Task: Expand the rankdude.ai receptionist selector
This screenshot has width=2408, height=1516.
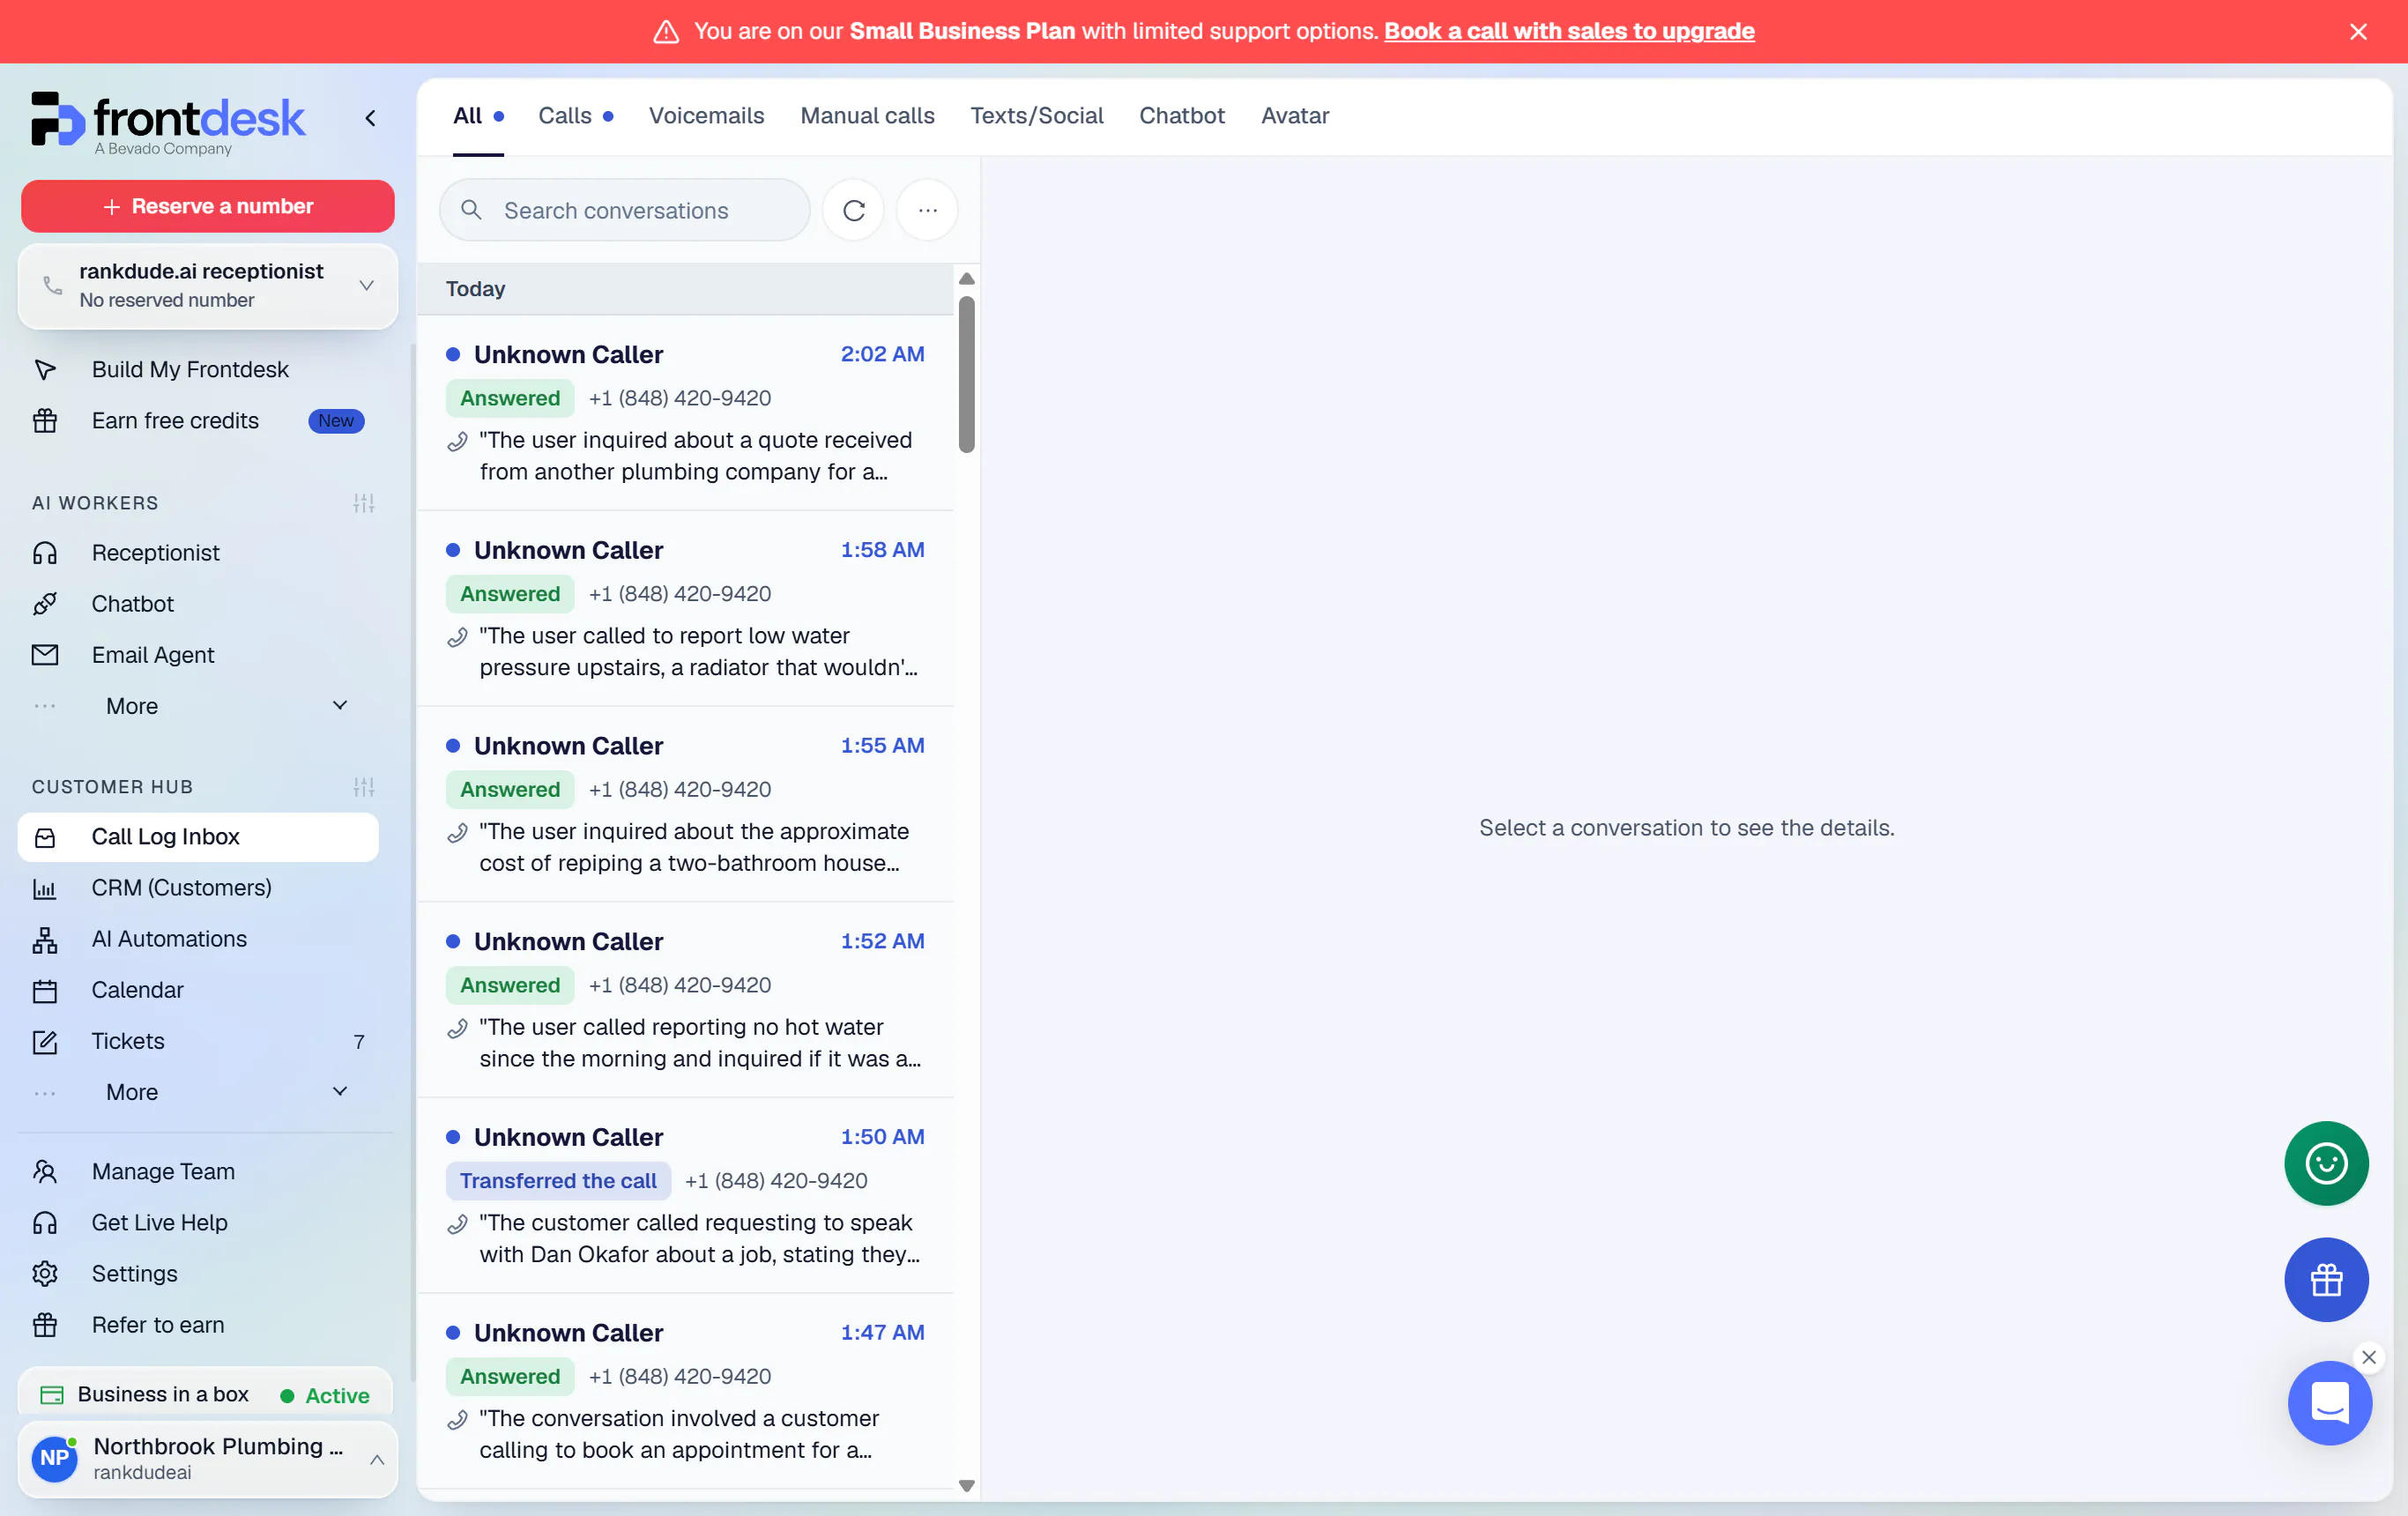Action: [208, 286]
